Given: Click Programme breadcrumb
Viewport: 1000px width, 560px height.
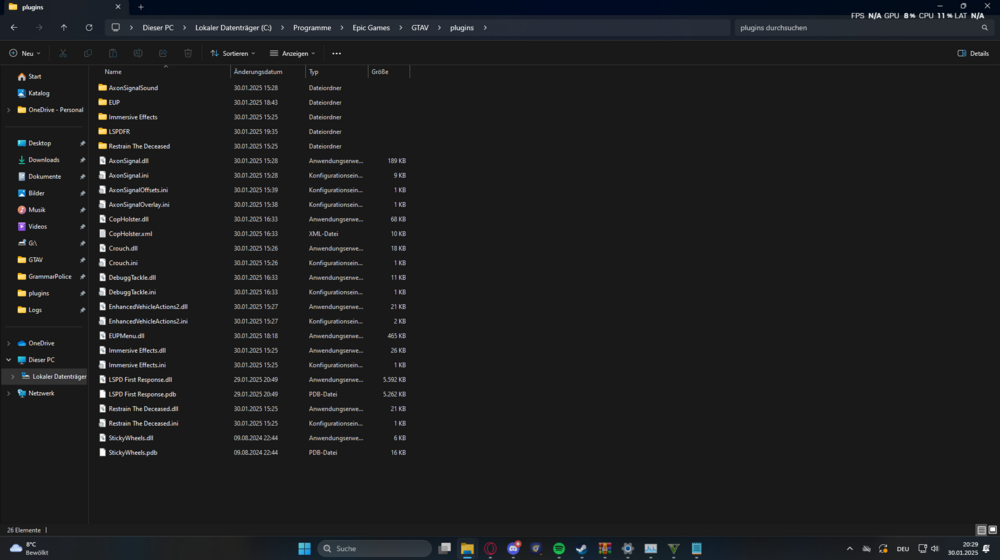Looking at the screenshot, I should tap(312, 28).
